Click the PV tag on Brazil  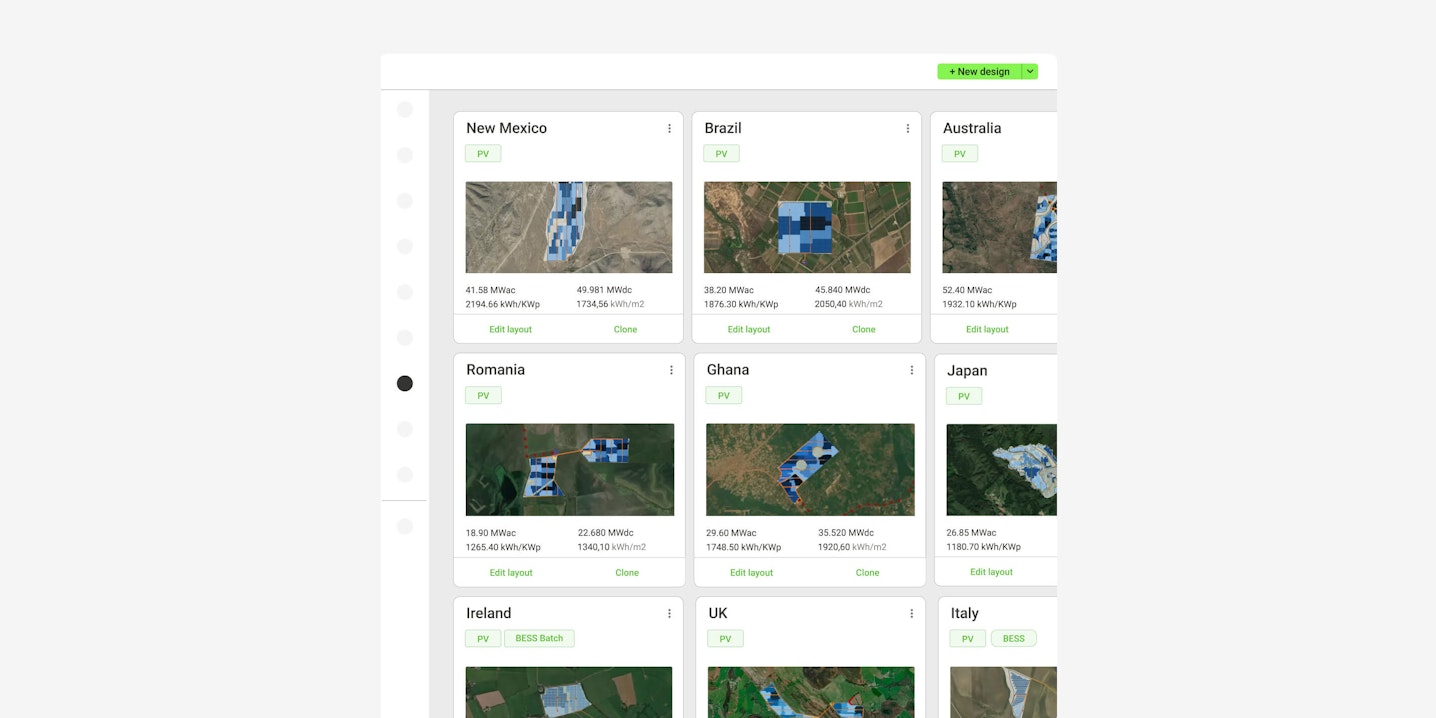click(x=721, y=154)
